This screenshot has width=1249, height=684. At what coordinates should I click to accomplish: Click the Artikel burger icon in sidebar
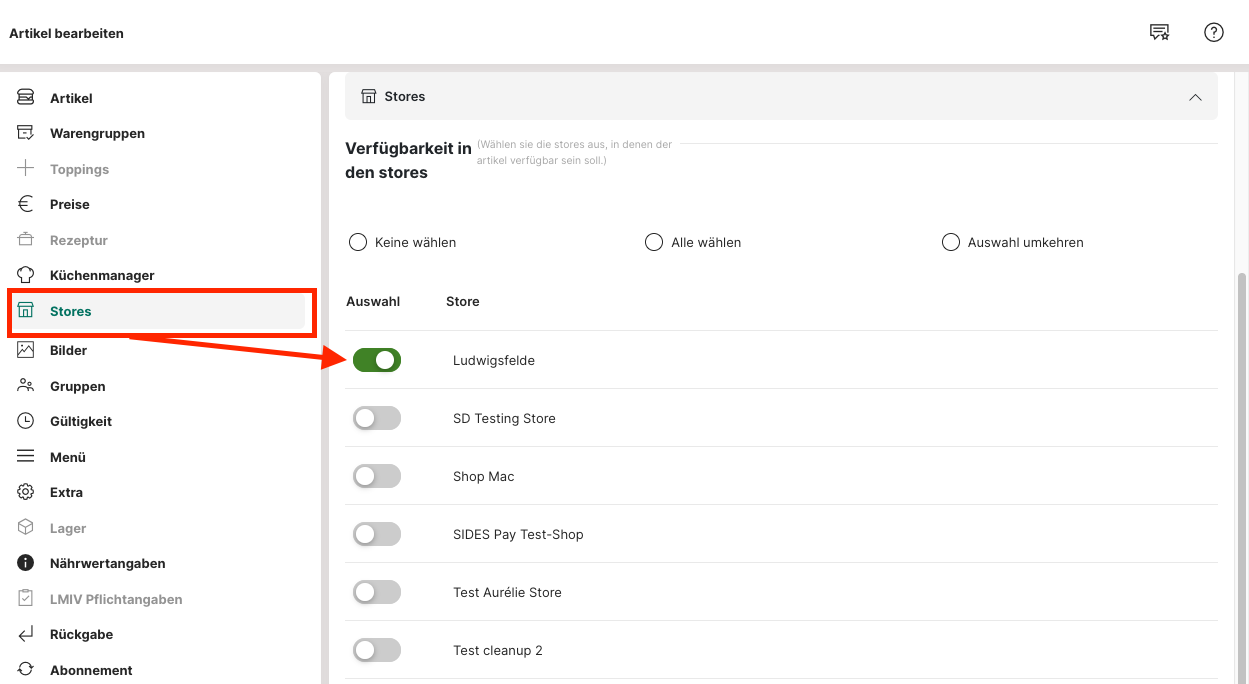coord(26,98)
